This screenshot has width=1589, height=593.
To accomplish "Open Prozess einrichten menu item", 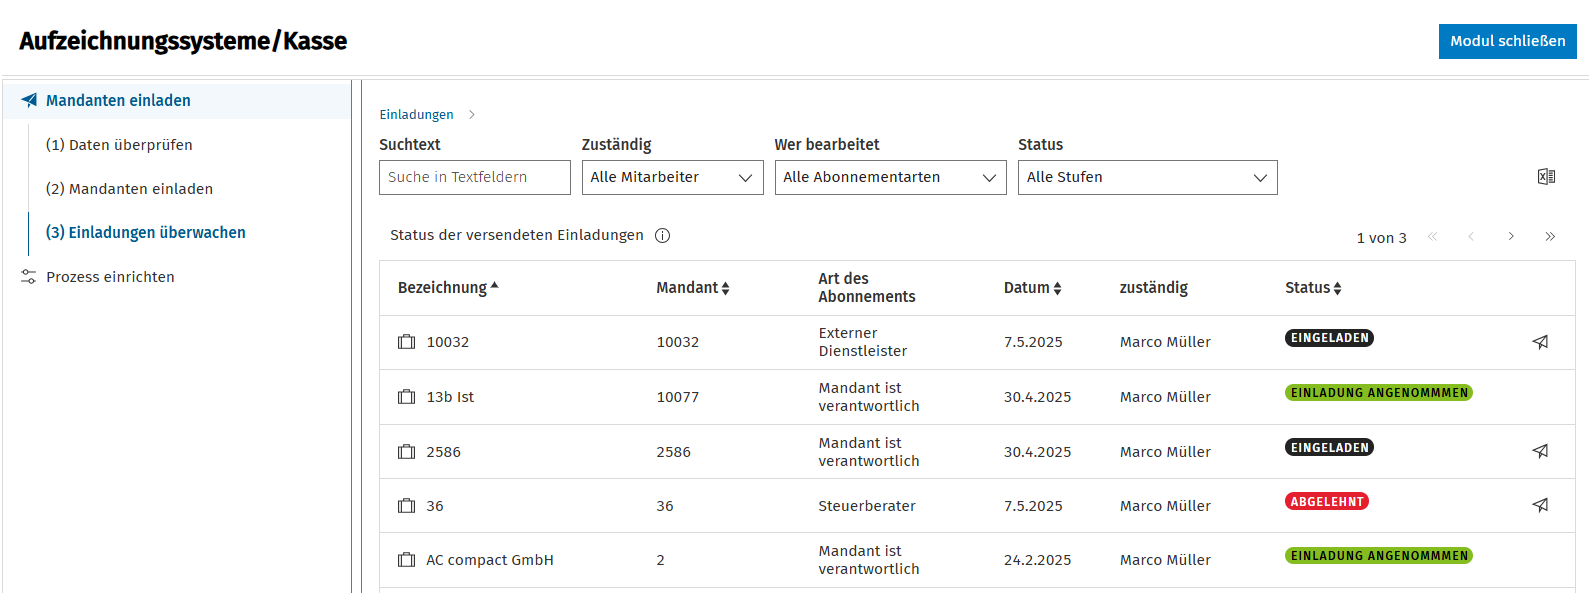I will [110, 277].
